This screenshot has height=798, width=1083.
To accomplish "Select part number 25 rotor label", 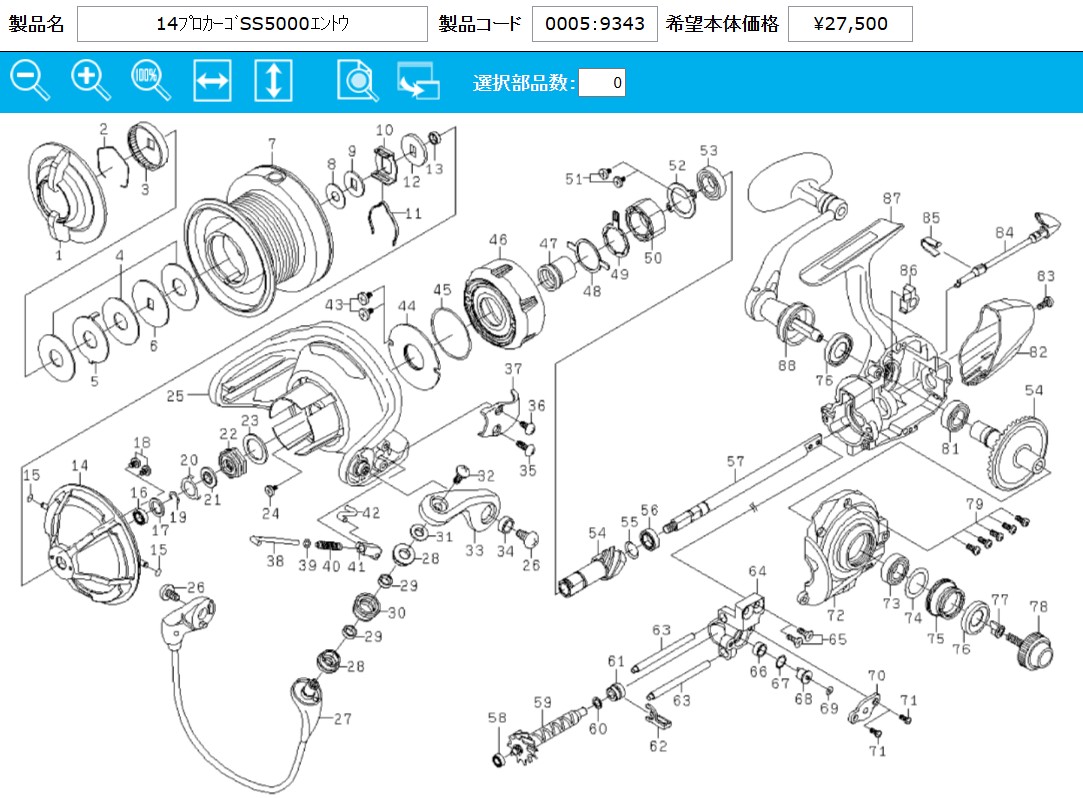I will (x=175, y=396).
